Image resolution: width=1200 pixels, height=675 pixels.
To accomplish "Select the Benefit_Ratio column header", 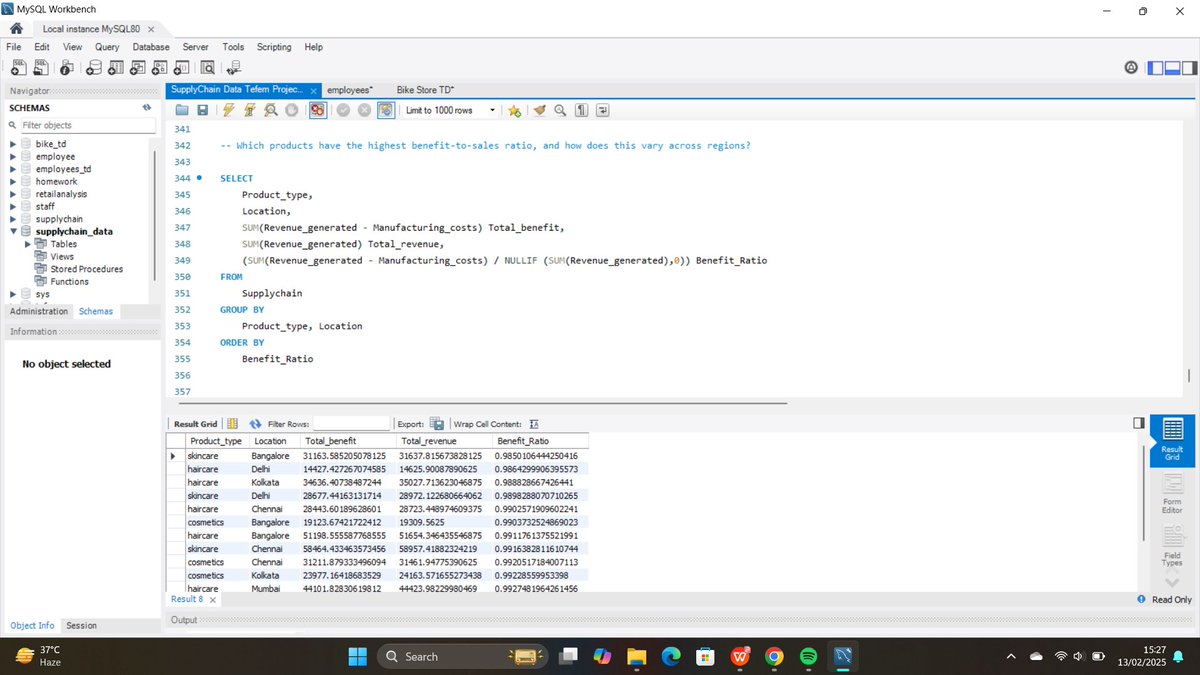I will pyautogui.click(x=539, y=441).
